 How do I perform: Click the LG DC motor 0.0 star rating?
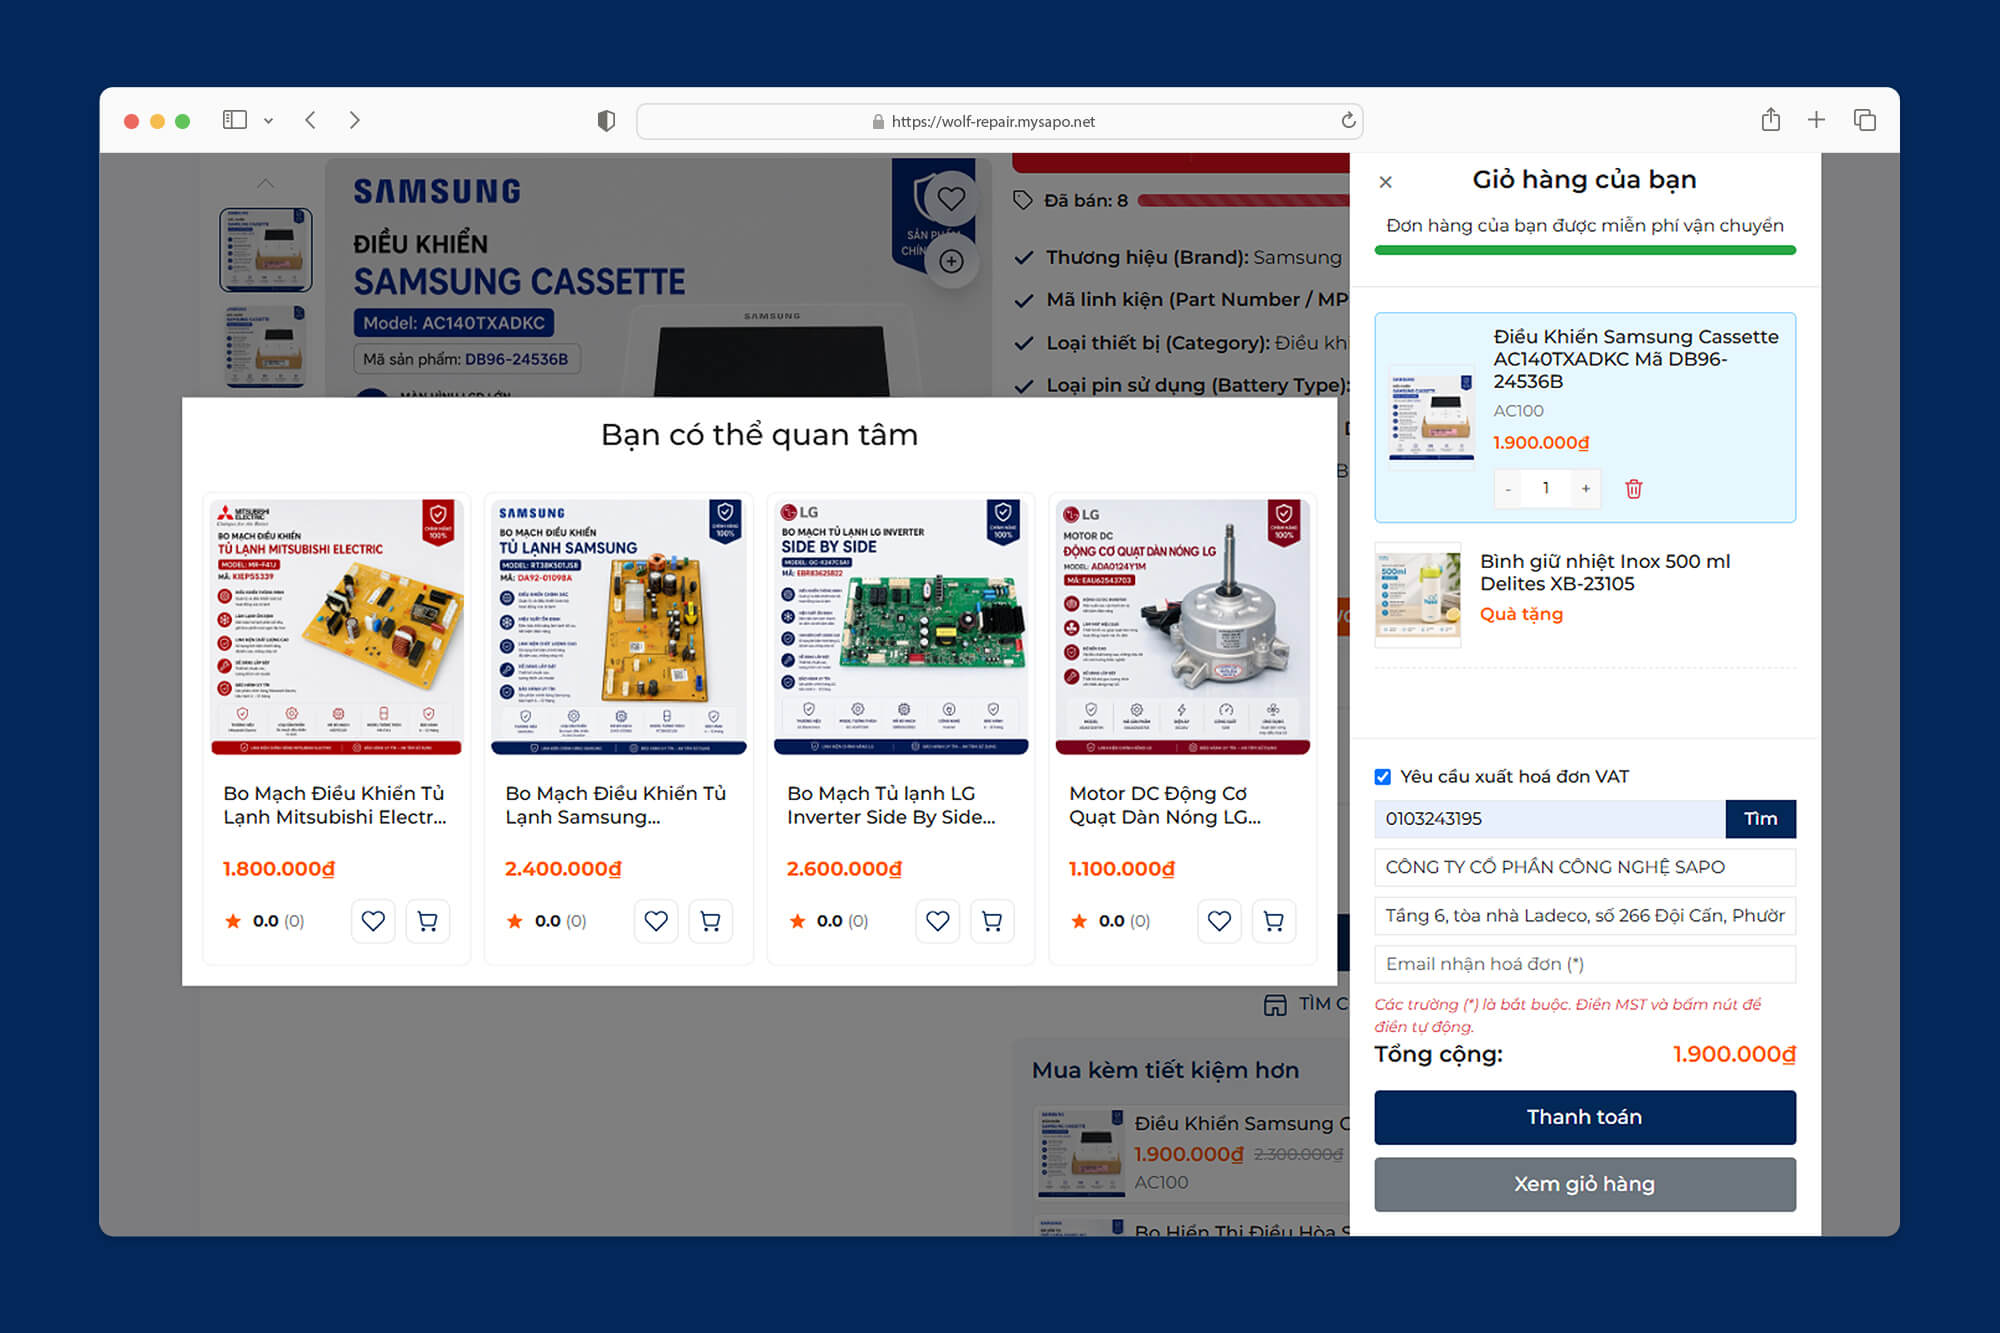click(1110, 921)
